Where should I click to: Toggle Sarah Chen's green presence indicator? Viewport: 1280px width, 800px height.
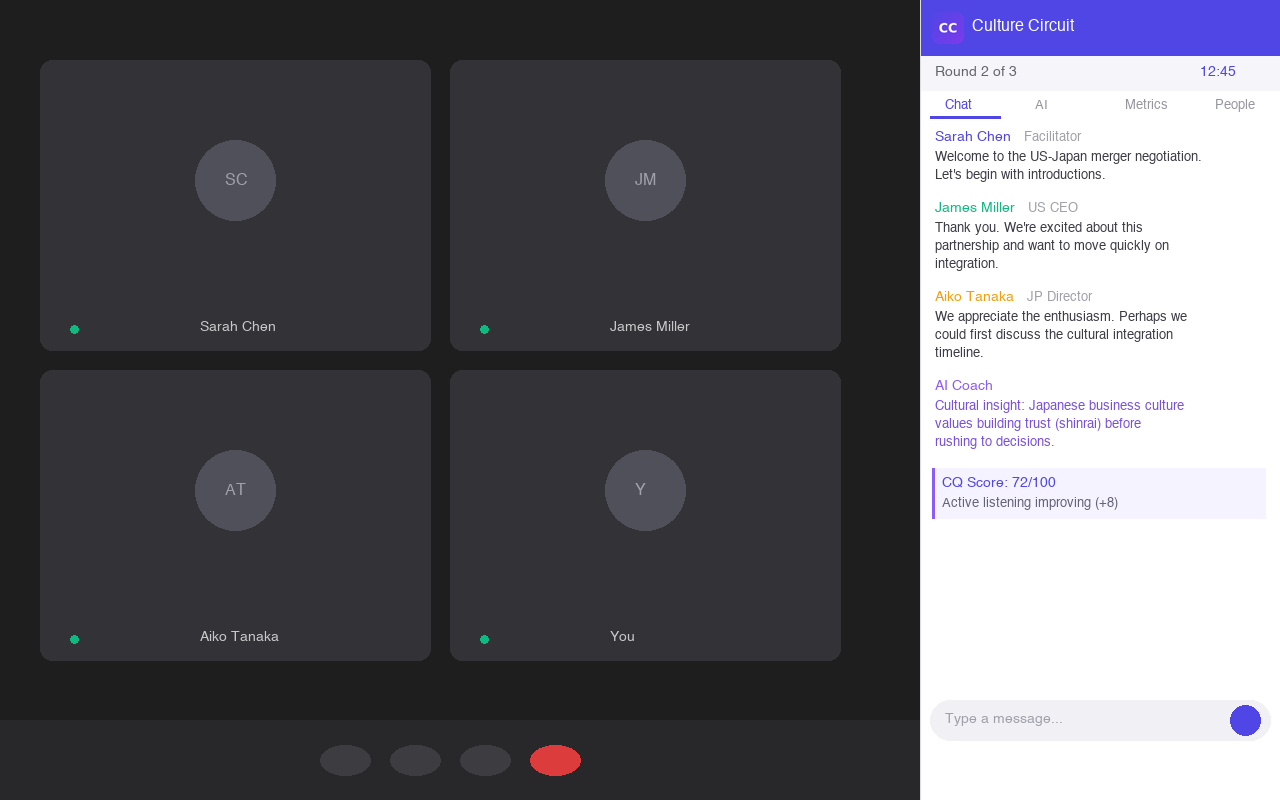pyautogui.click(x=74, y=328)
